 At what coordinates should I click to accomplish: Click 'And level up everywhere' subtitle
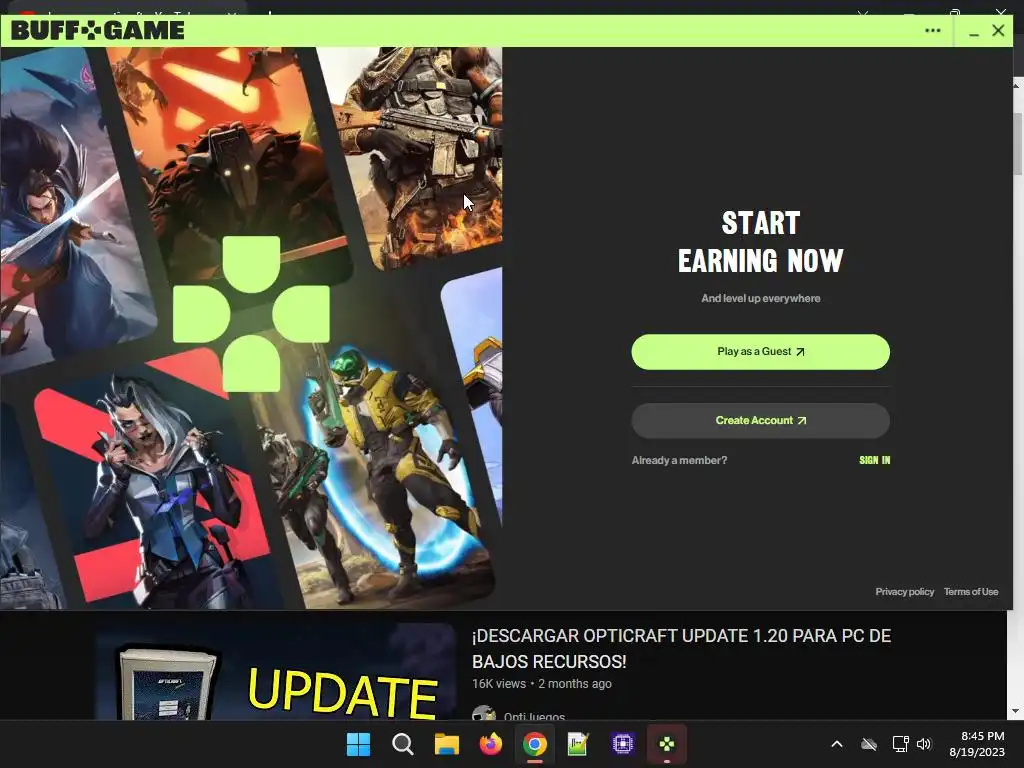click(x=760, y=298)
